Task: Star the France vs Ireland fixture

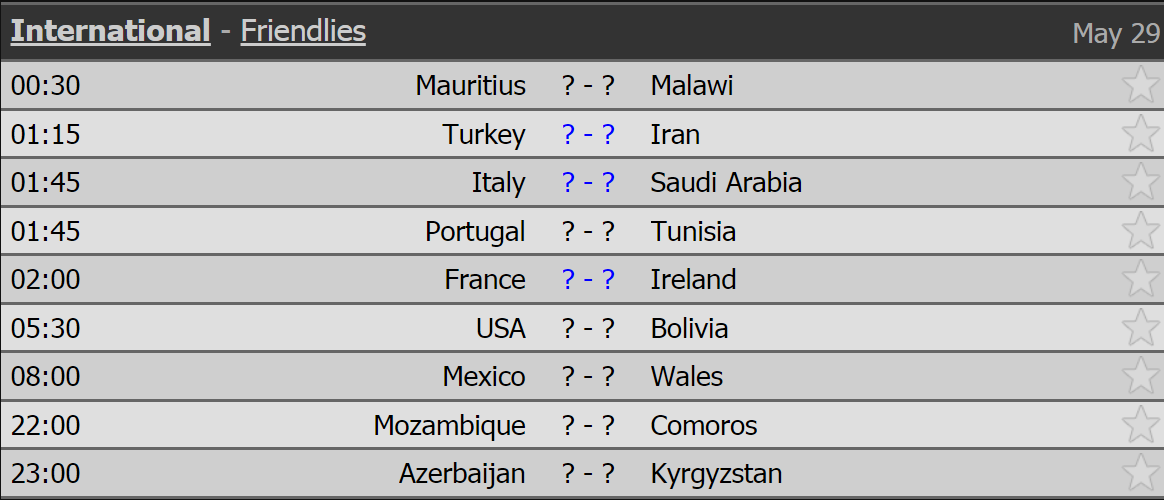Action: [1140, 279]
